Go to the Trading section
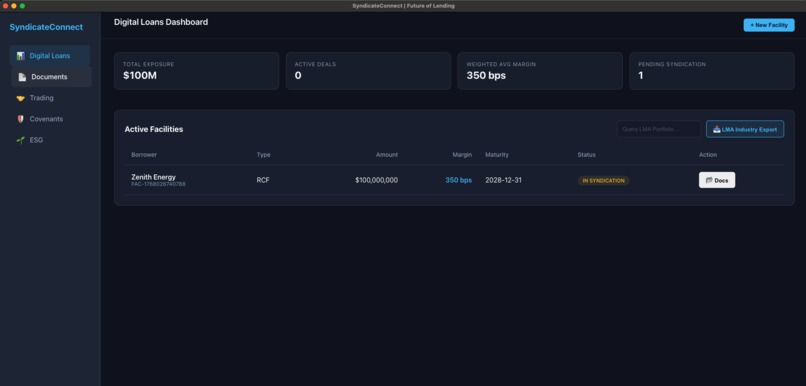Viewport: 806px width, 386px height. pyautogui.click(x=50, y=98)
